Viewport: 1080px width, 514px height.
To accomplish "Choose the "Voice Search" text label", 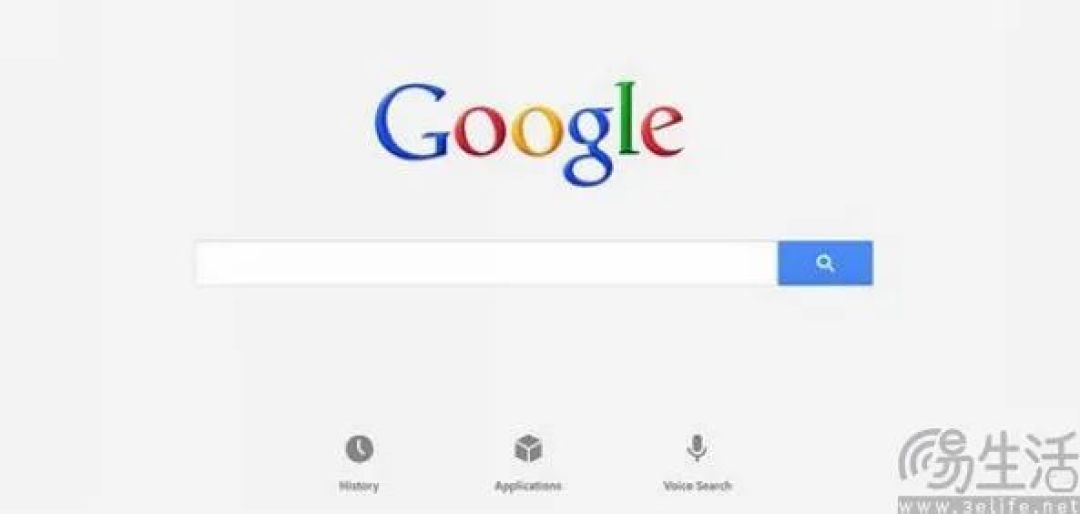I will tap(697, 486).
